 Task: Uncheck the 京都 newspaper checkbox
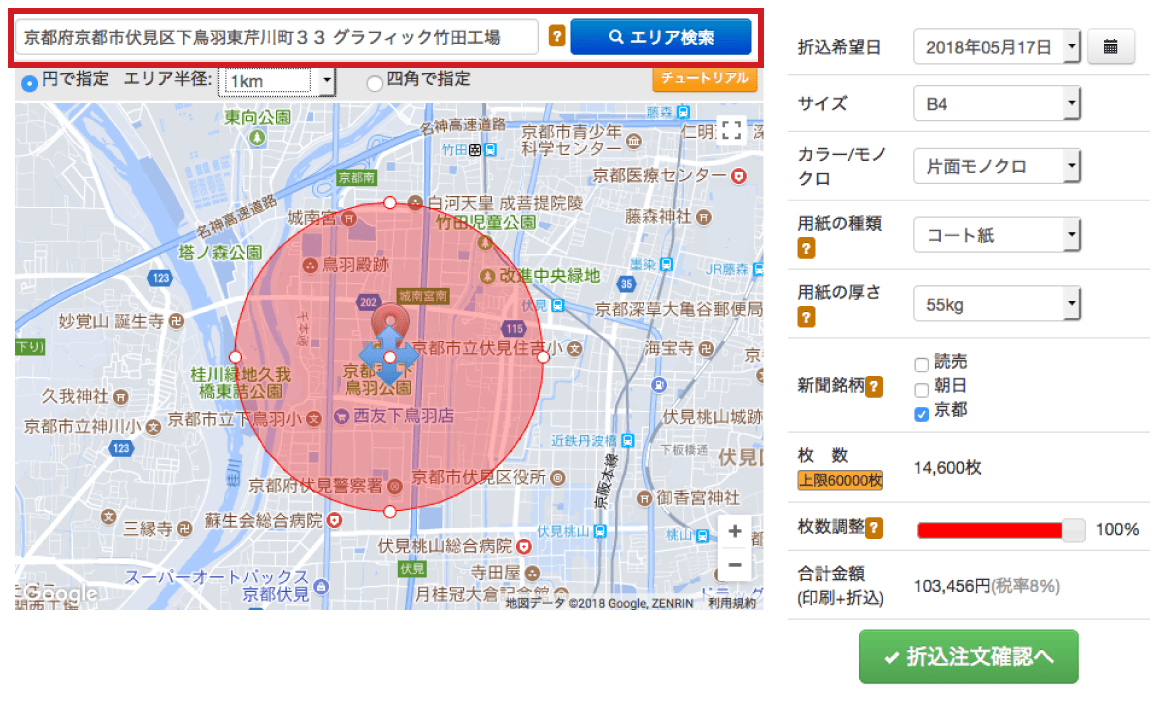point(921,412)
